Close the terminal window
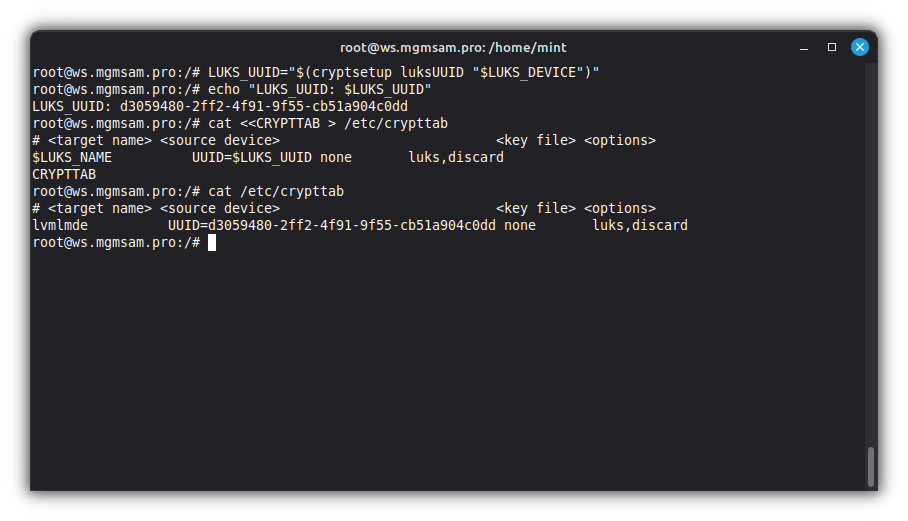 pyautogui.click(x=859, y=47)
